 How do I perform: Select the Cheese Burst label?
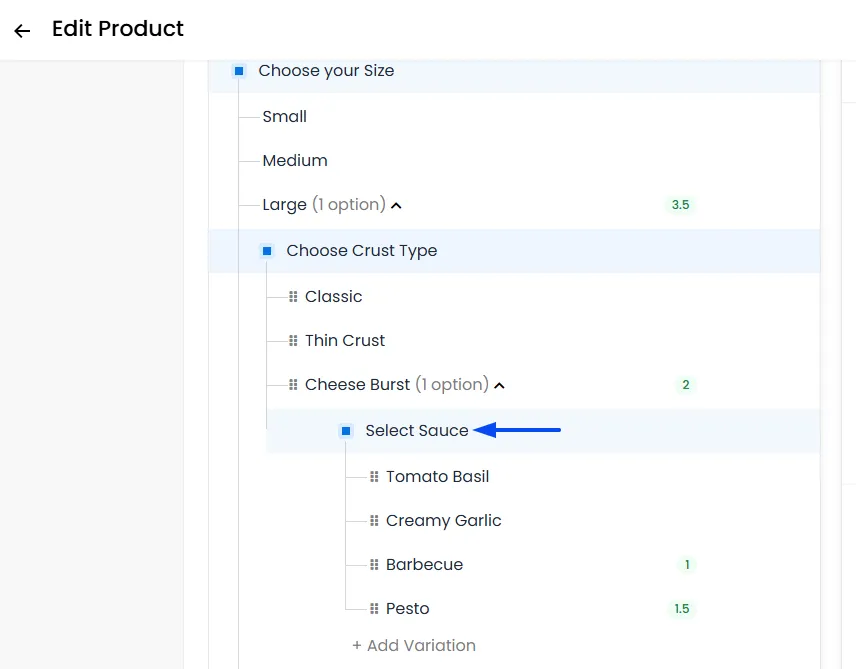357,384
